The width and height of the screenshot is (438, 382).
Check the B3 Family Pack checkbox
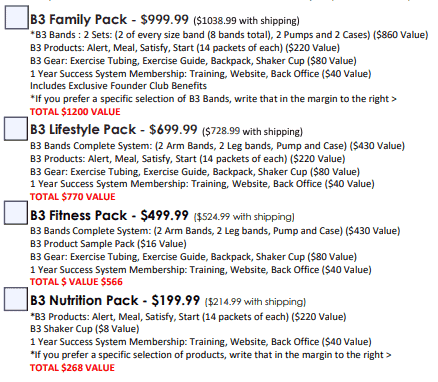[16, 17]
